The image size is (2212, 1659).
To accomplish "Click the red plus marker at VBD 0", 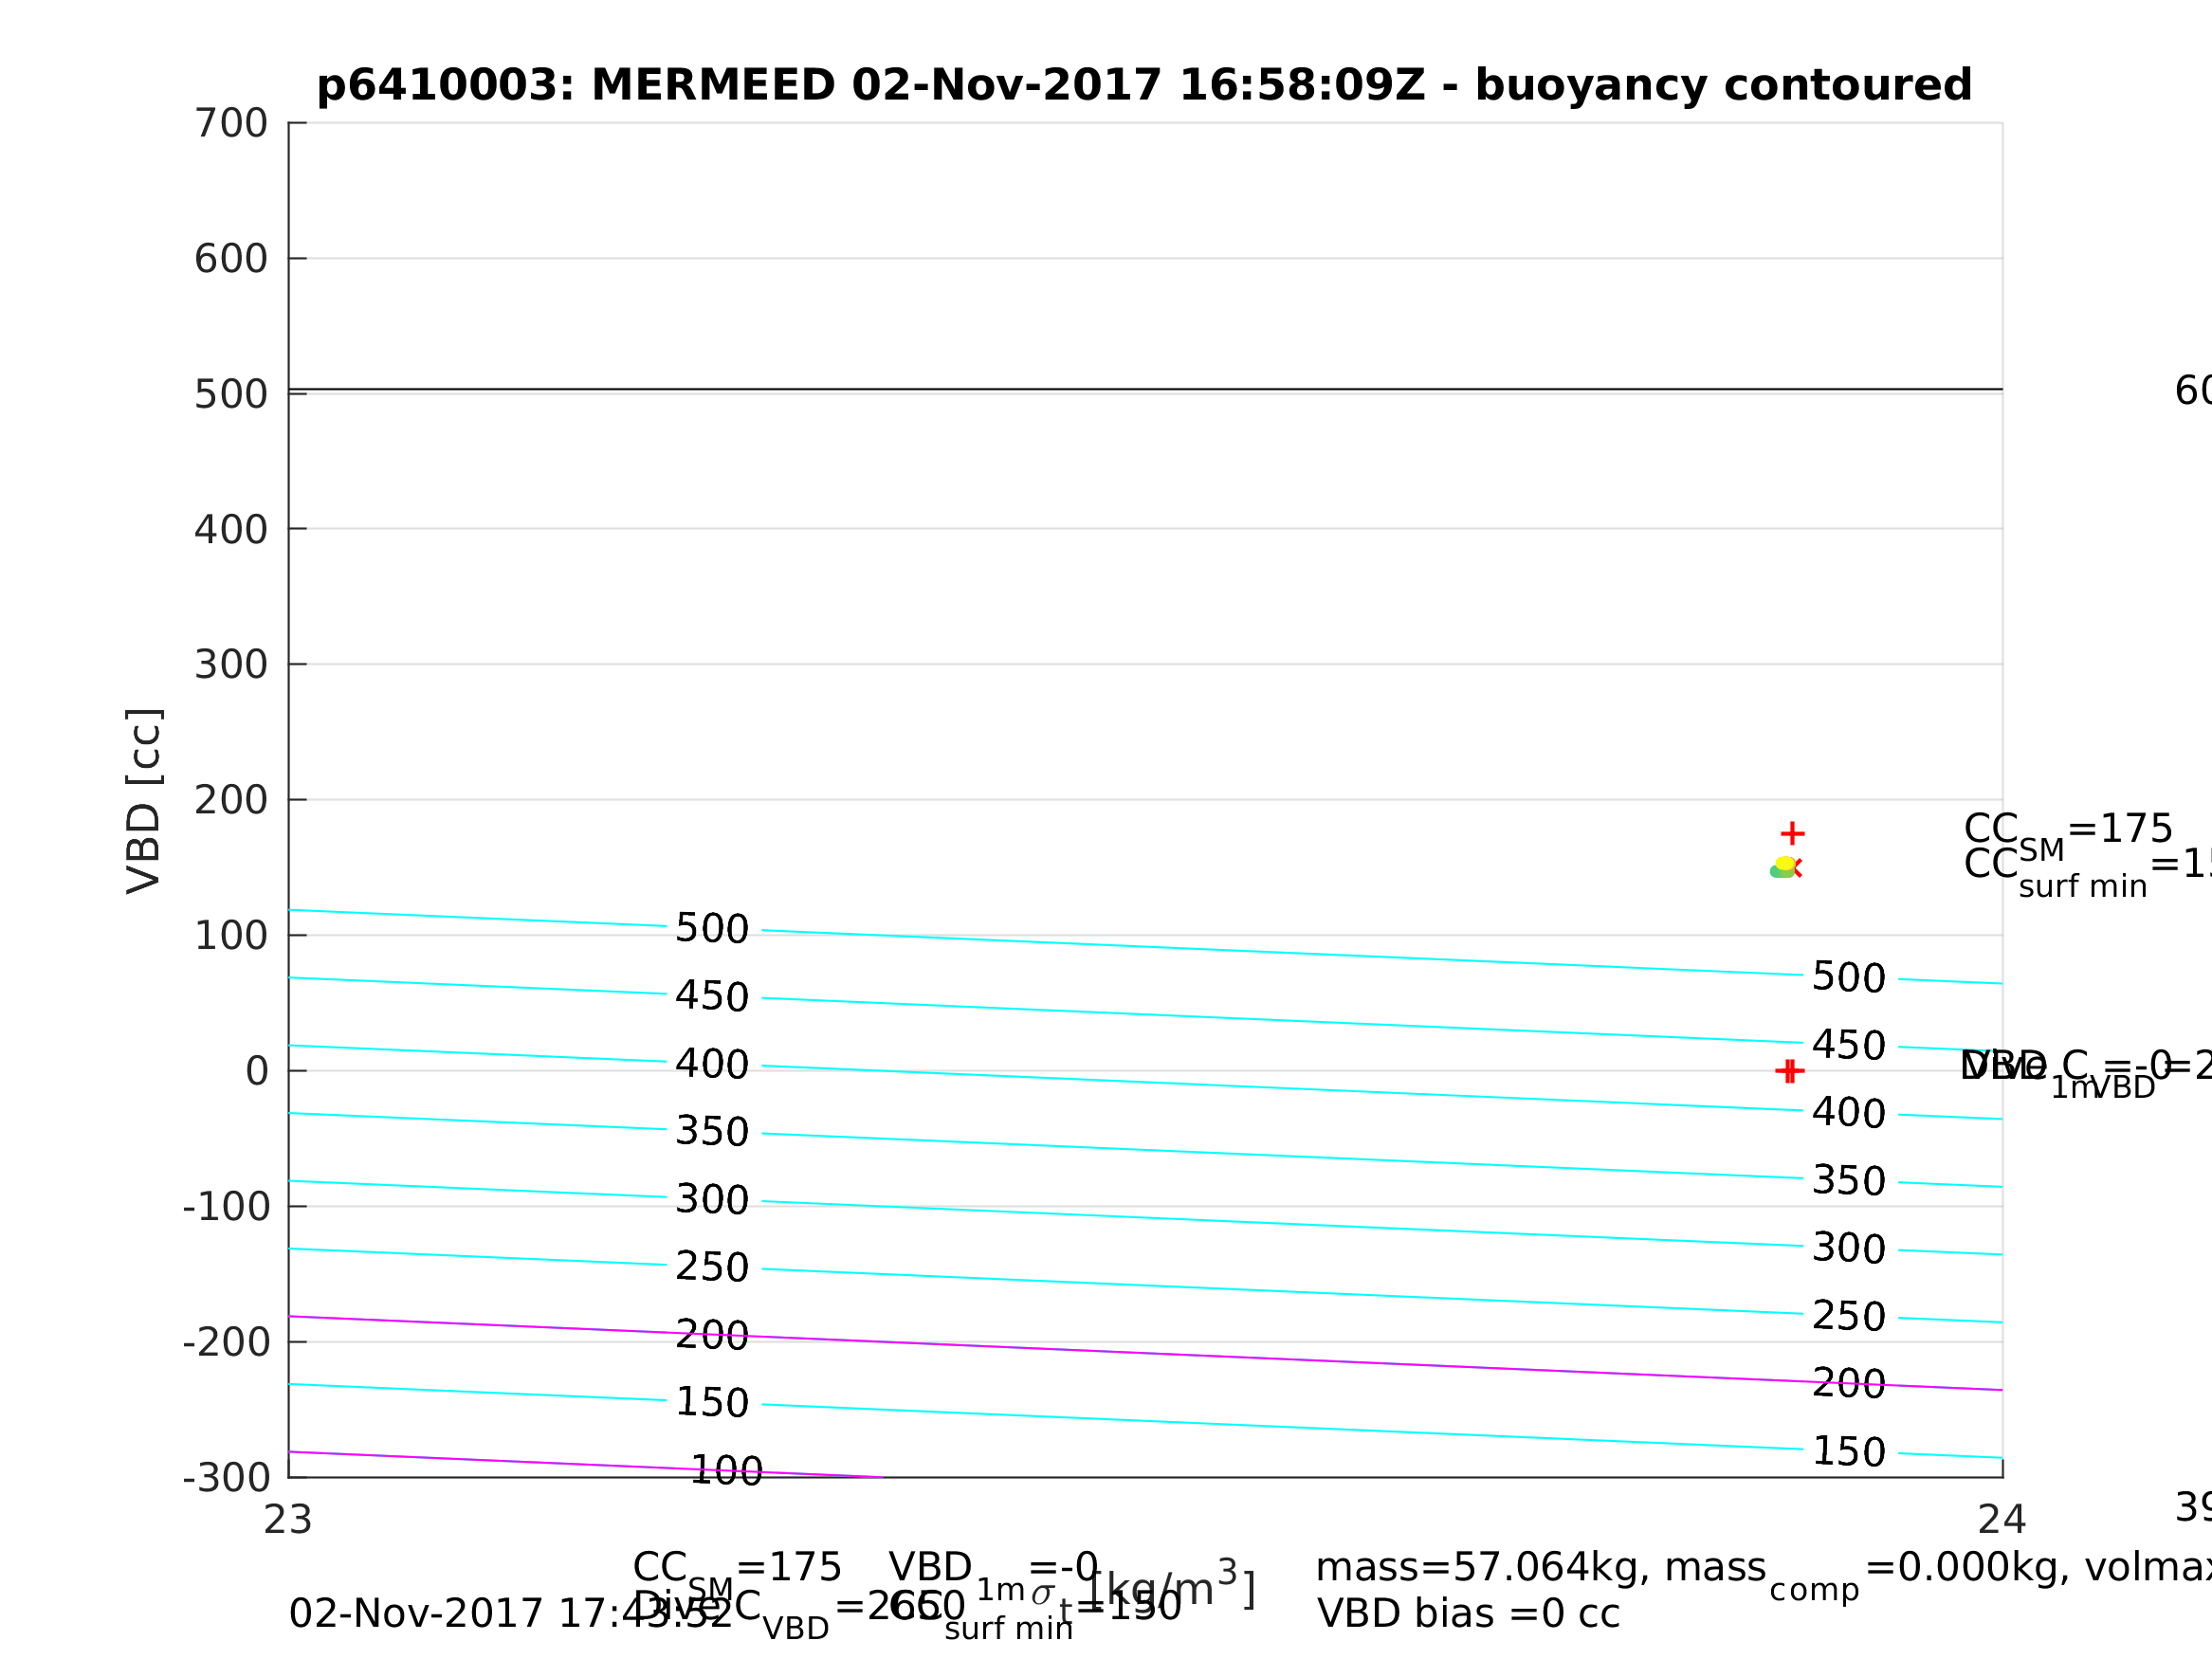I will (1789, 1071).
